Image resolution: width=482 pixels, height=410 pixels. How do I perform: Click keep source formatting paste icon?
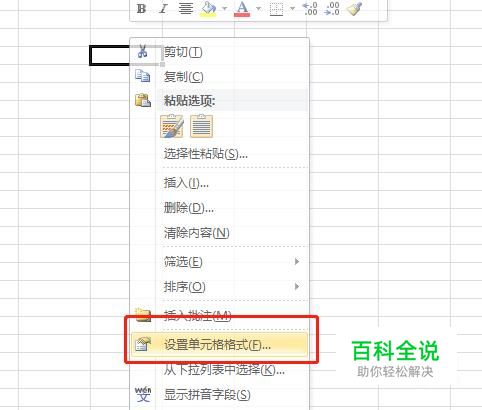(x=172, y=126)
